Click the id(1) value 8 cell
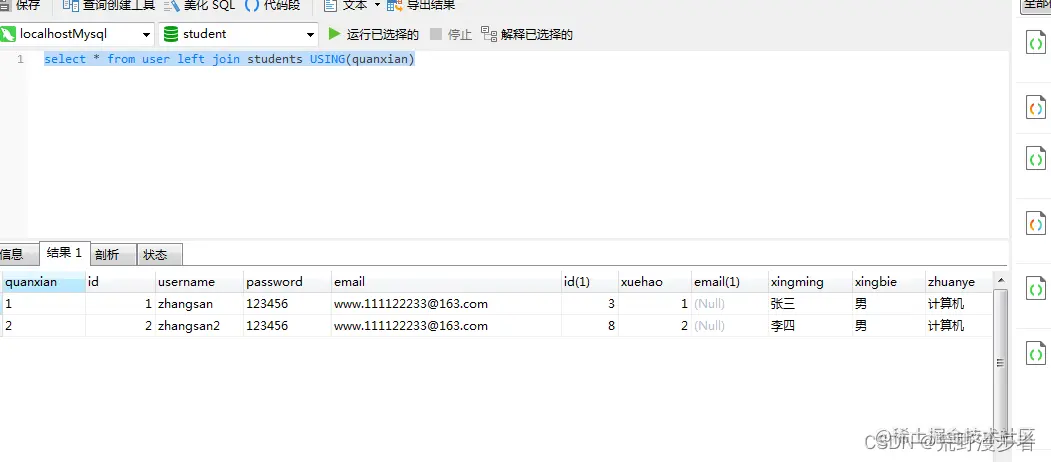The height and width of the screenshot is (462, 1051). 589,326
